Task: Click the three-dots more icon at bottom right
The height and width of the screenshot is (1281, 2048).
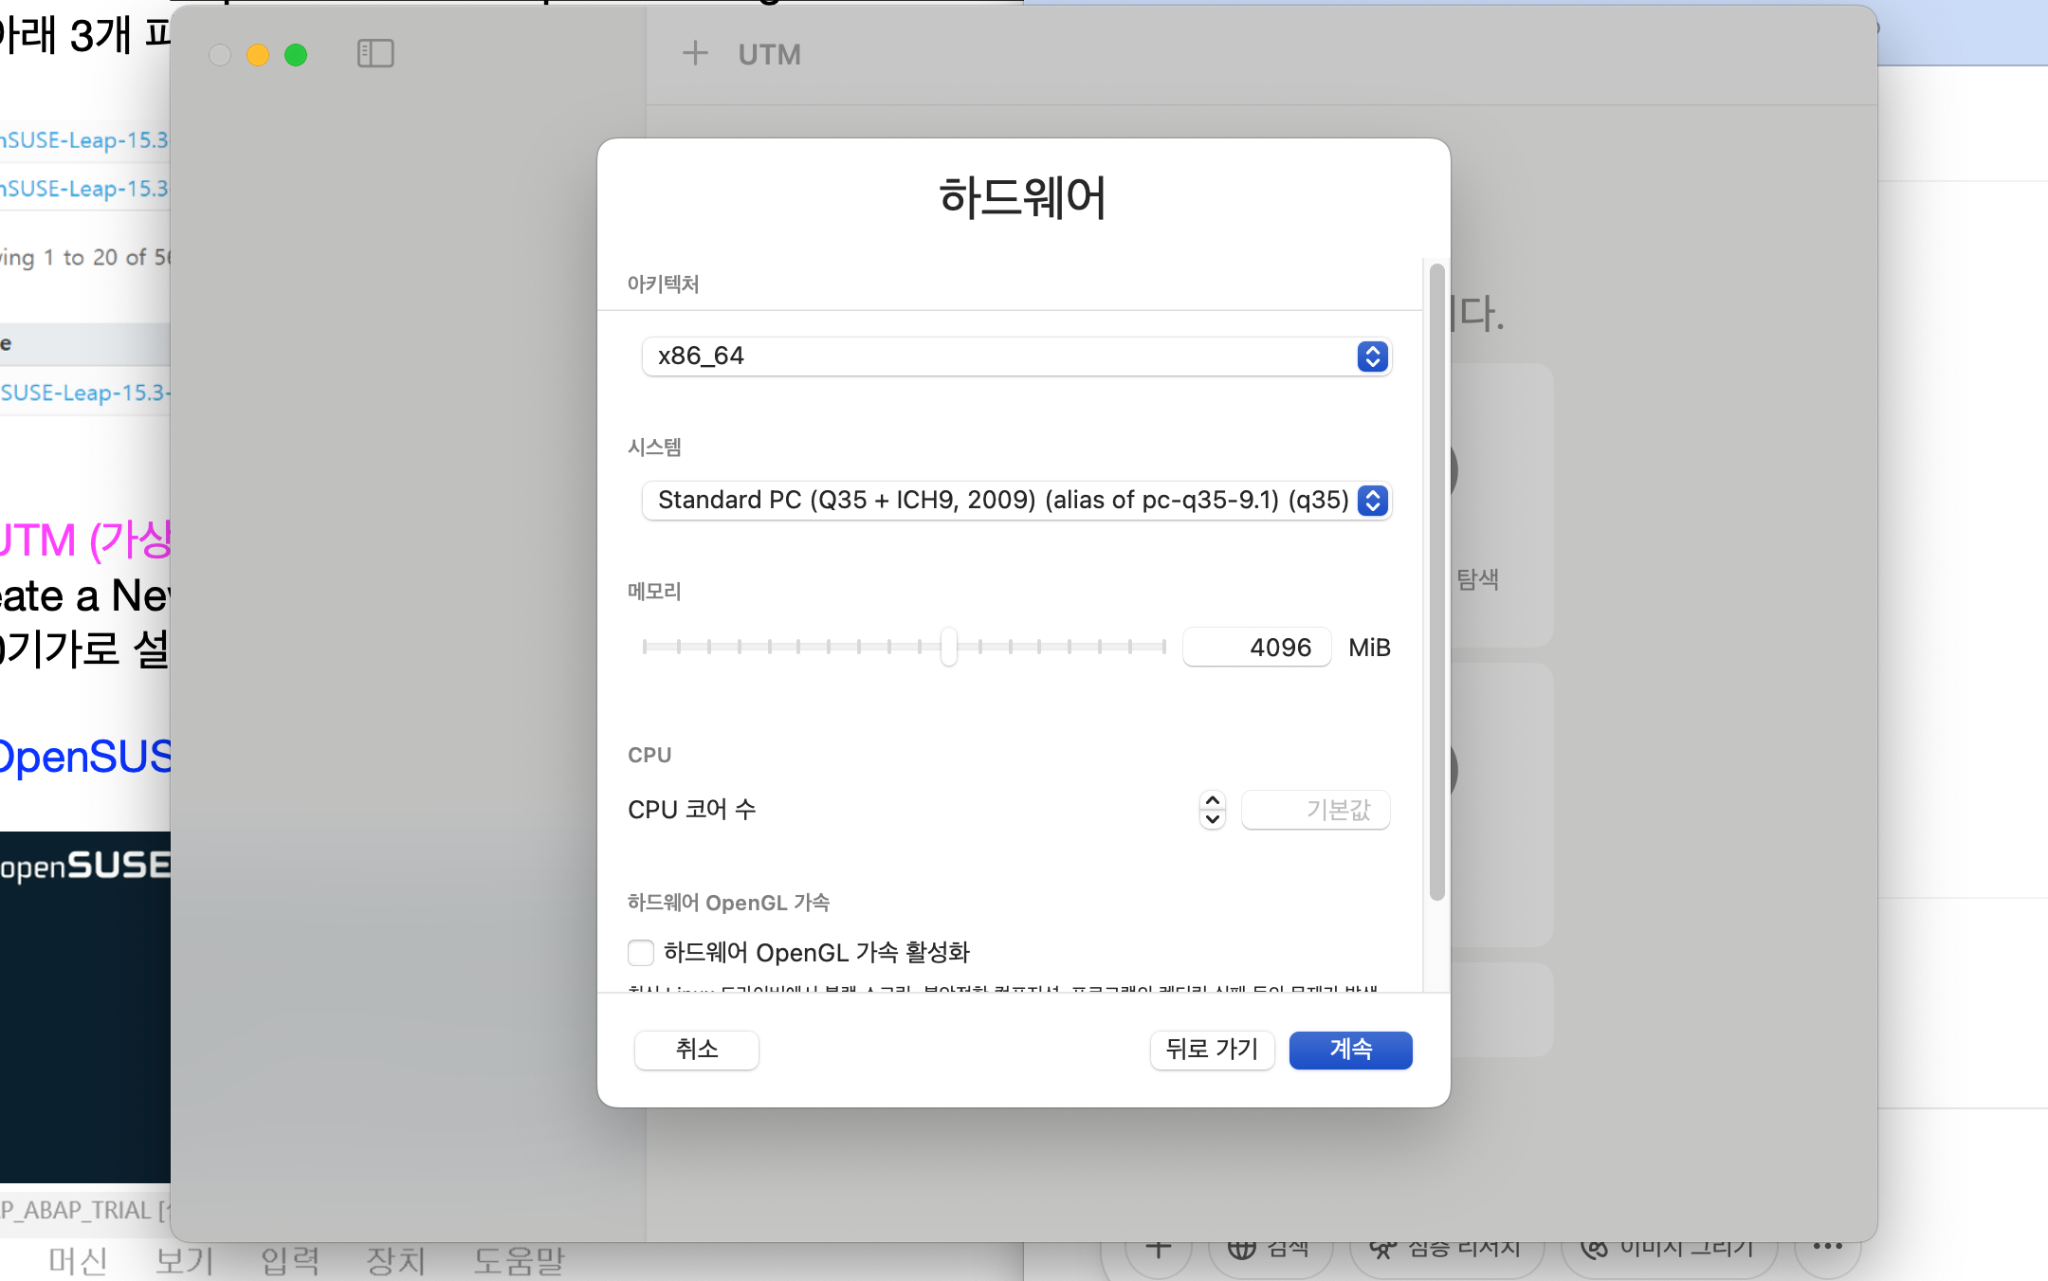Action: click(x=1827, y=1246)
